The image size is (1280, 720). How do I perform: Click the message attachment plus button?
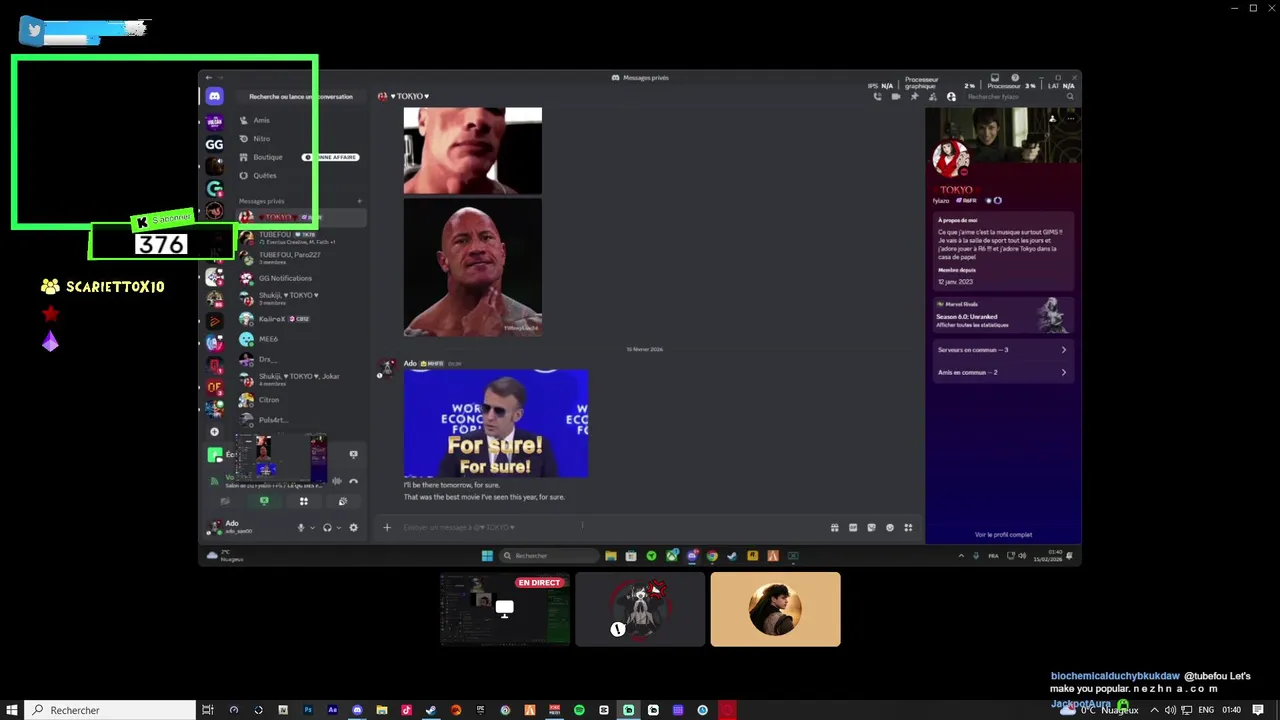[x=387, y=527]
